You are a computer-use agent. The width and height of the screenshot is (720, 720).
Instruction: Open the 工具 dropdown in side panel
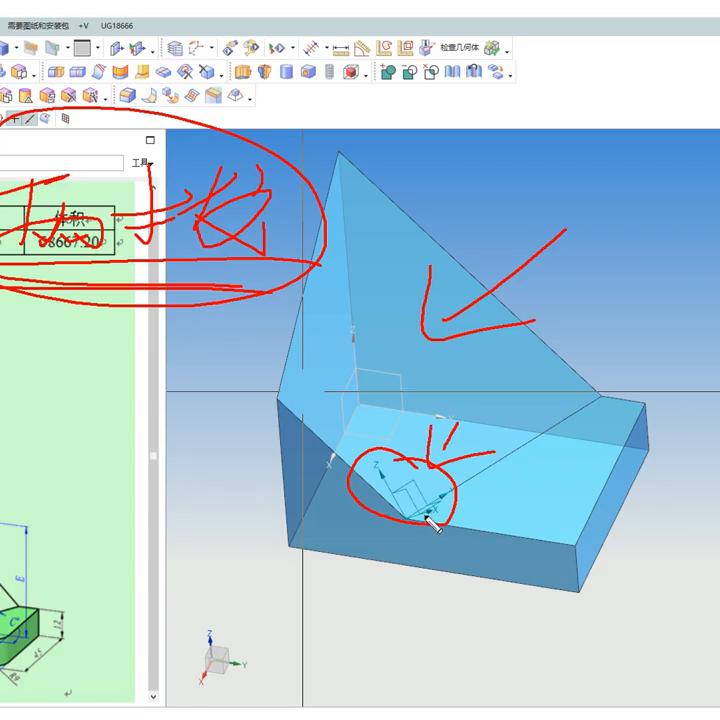(141, 163)
